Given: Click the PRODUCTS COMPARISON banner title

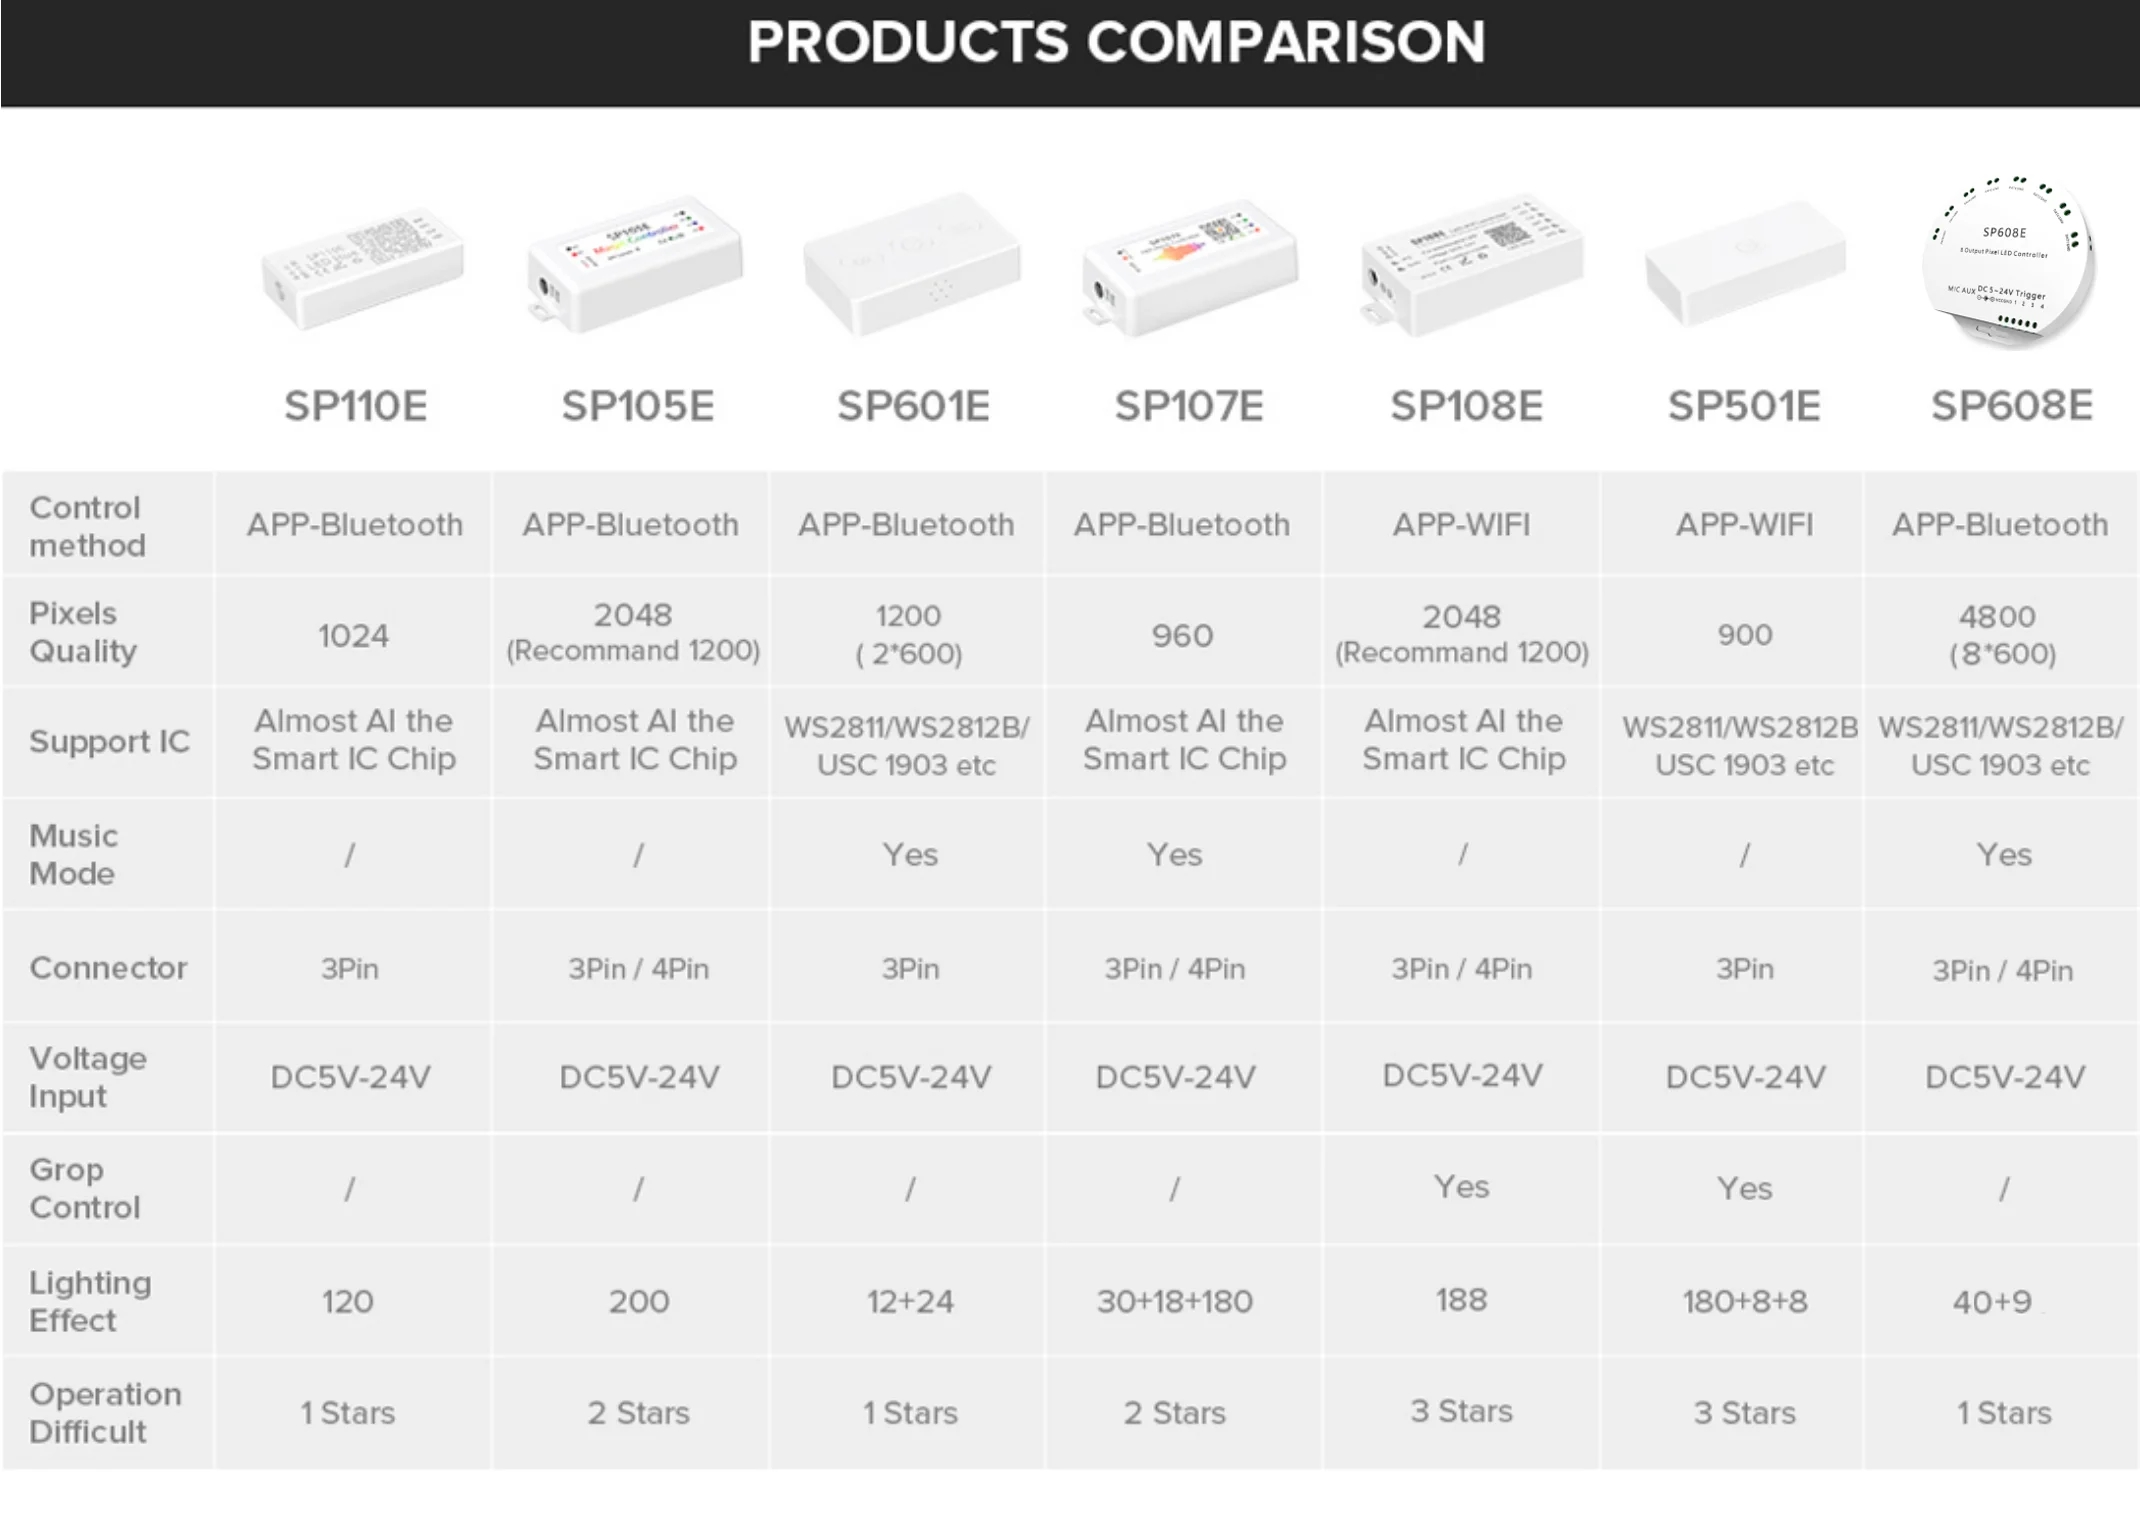Looking at the screenshot, I should [1116, 42].
